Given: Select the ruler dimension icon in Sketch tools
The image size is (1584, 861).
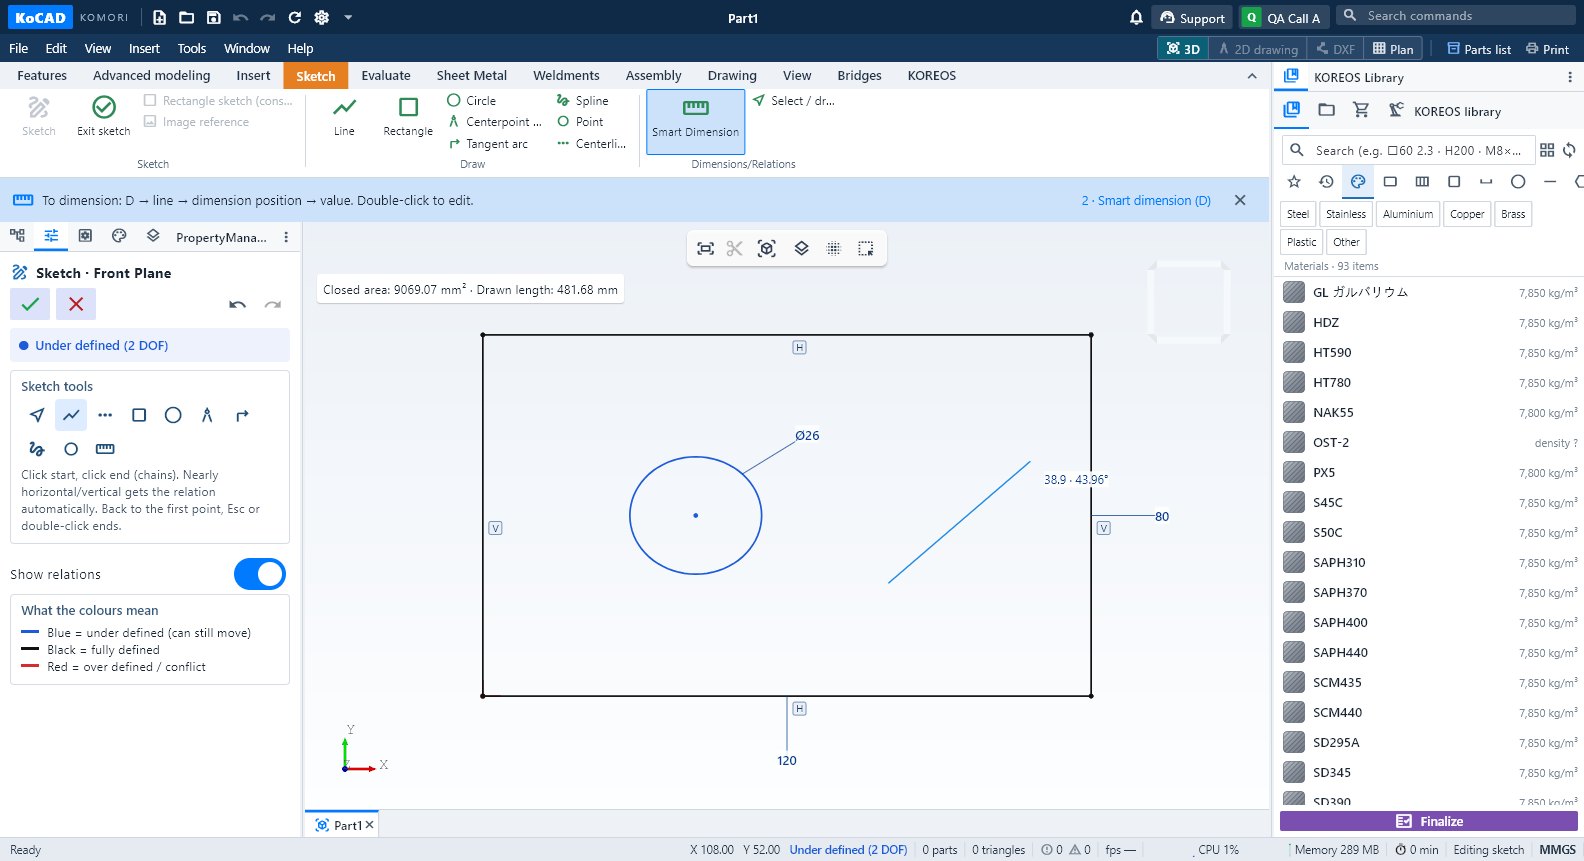Looking at the screenshot, I should coord(105,449).
